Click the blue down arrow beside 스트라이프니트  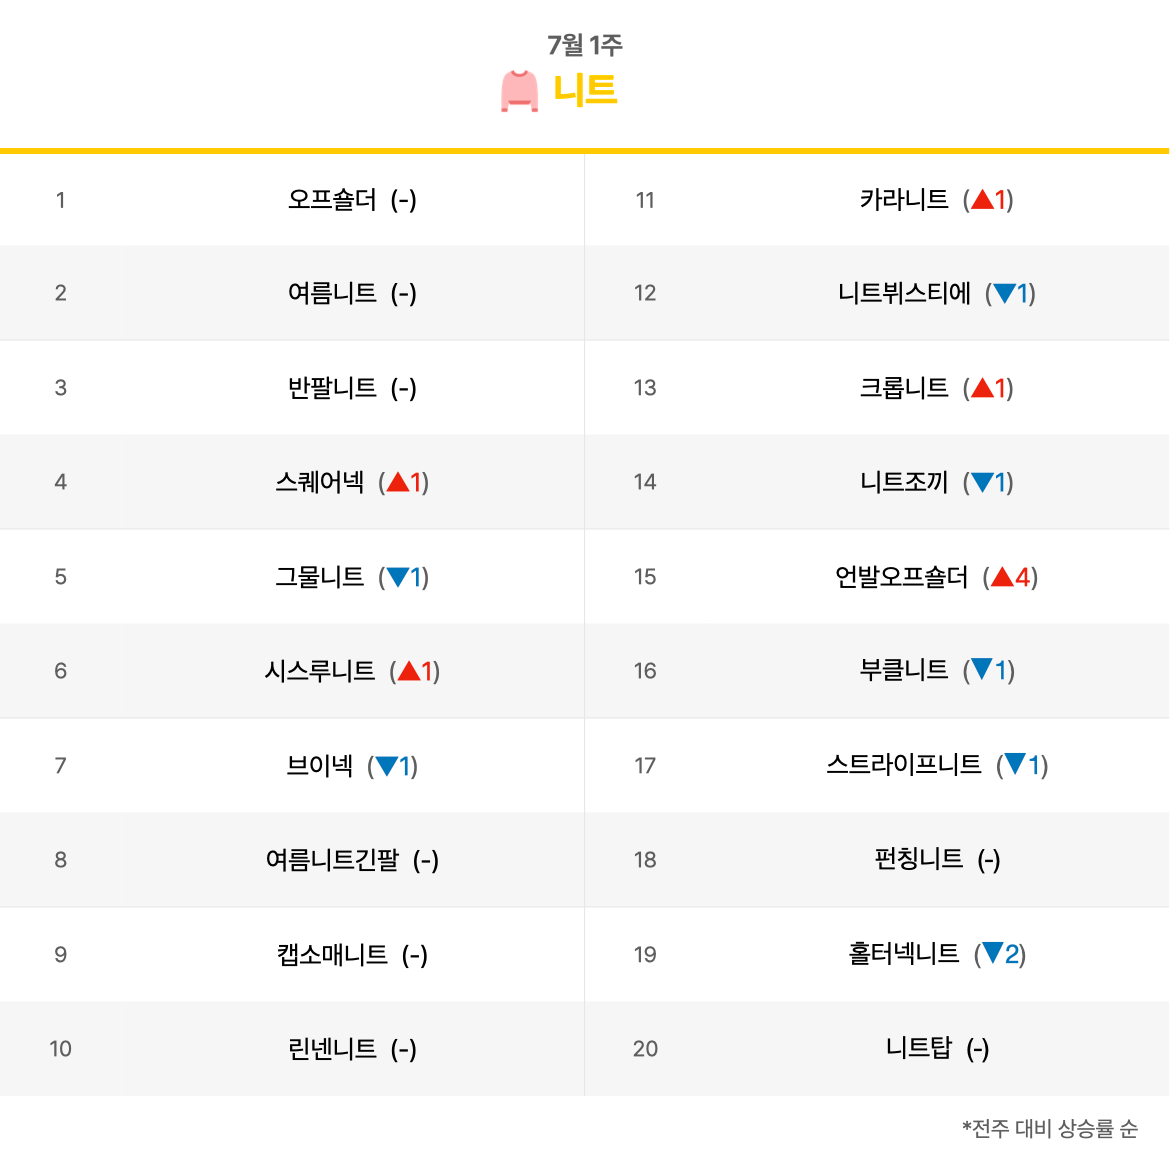(x=1015, y=764)
